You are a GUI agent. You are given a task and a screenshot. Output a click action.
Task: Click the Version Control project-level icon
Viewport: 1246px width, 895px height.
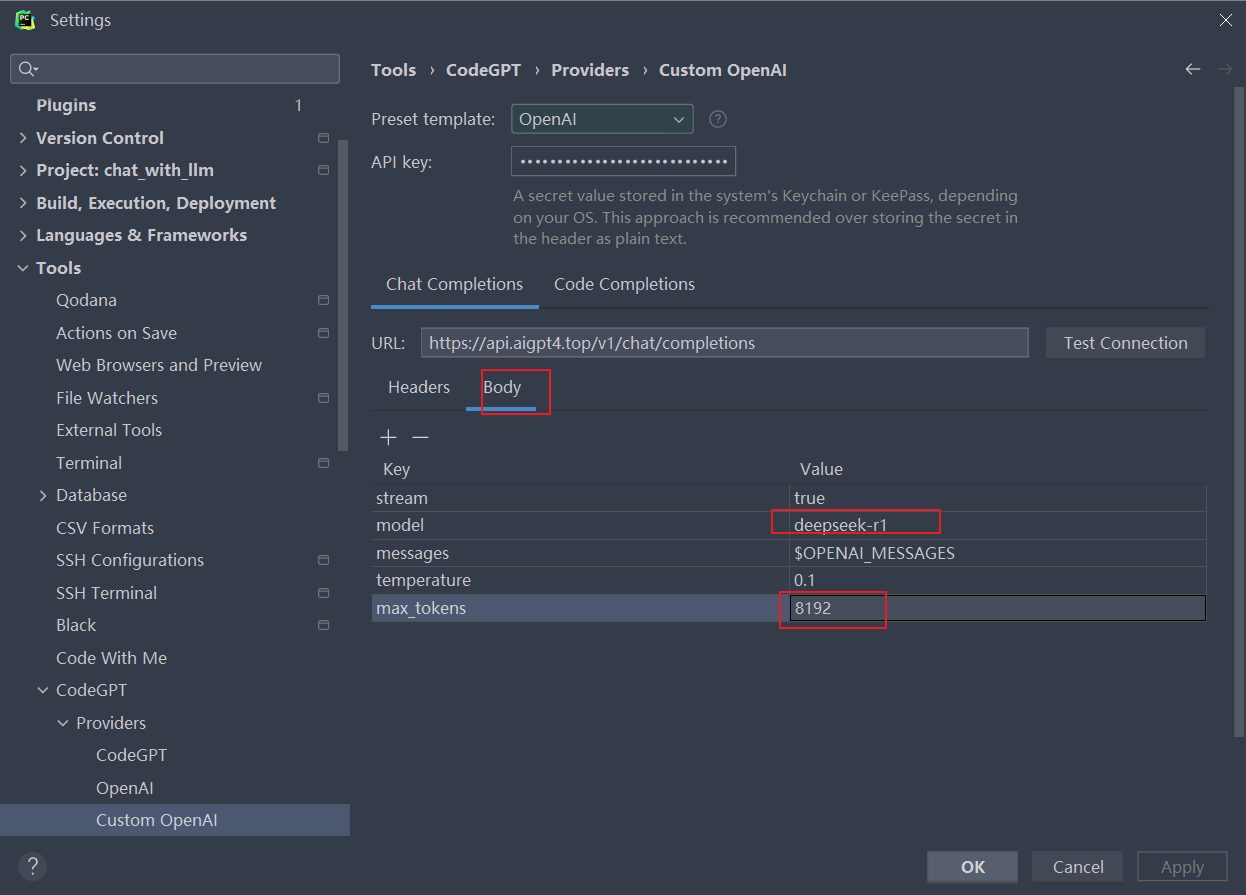pyautogui.click(x=323, y=138)
